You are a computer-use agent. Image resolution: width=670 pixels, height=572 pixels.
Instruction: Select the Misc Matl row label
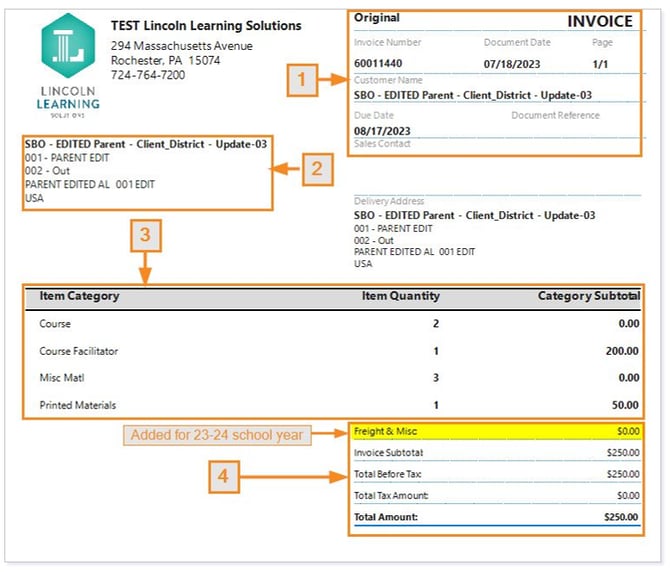(x=62, y=378)
